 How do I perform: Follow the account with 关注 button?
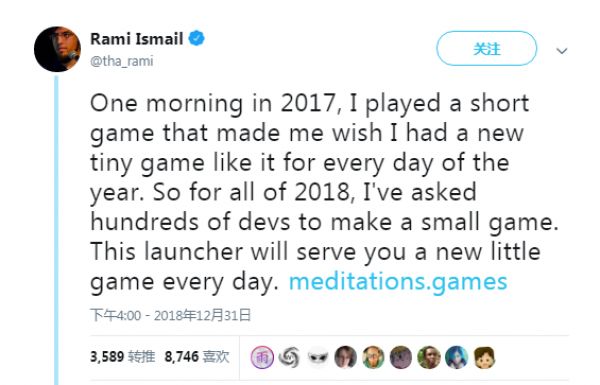coord(486,49)
